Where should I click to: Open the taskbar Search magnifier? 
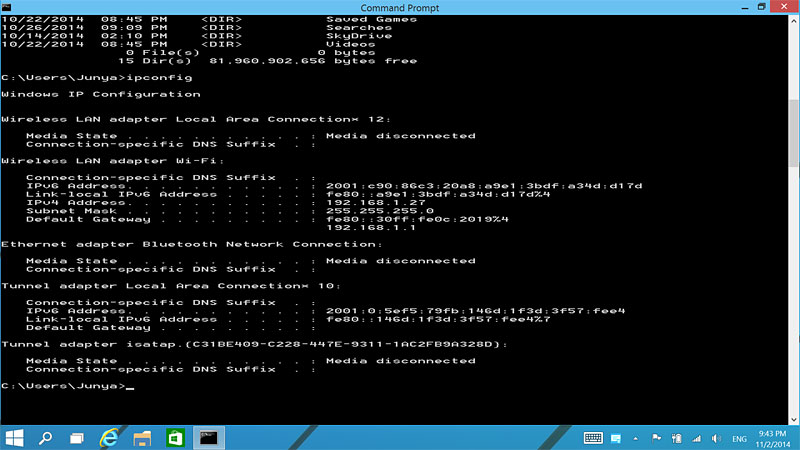point(45,438)
